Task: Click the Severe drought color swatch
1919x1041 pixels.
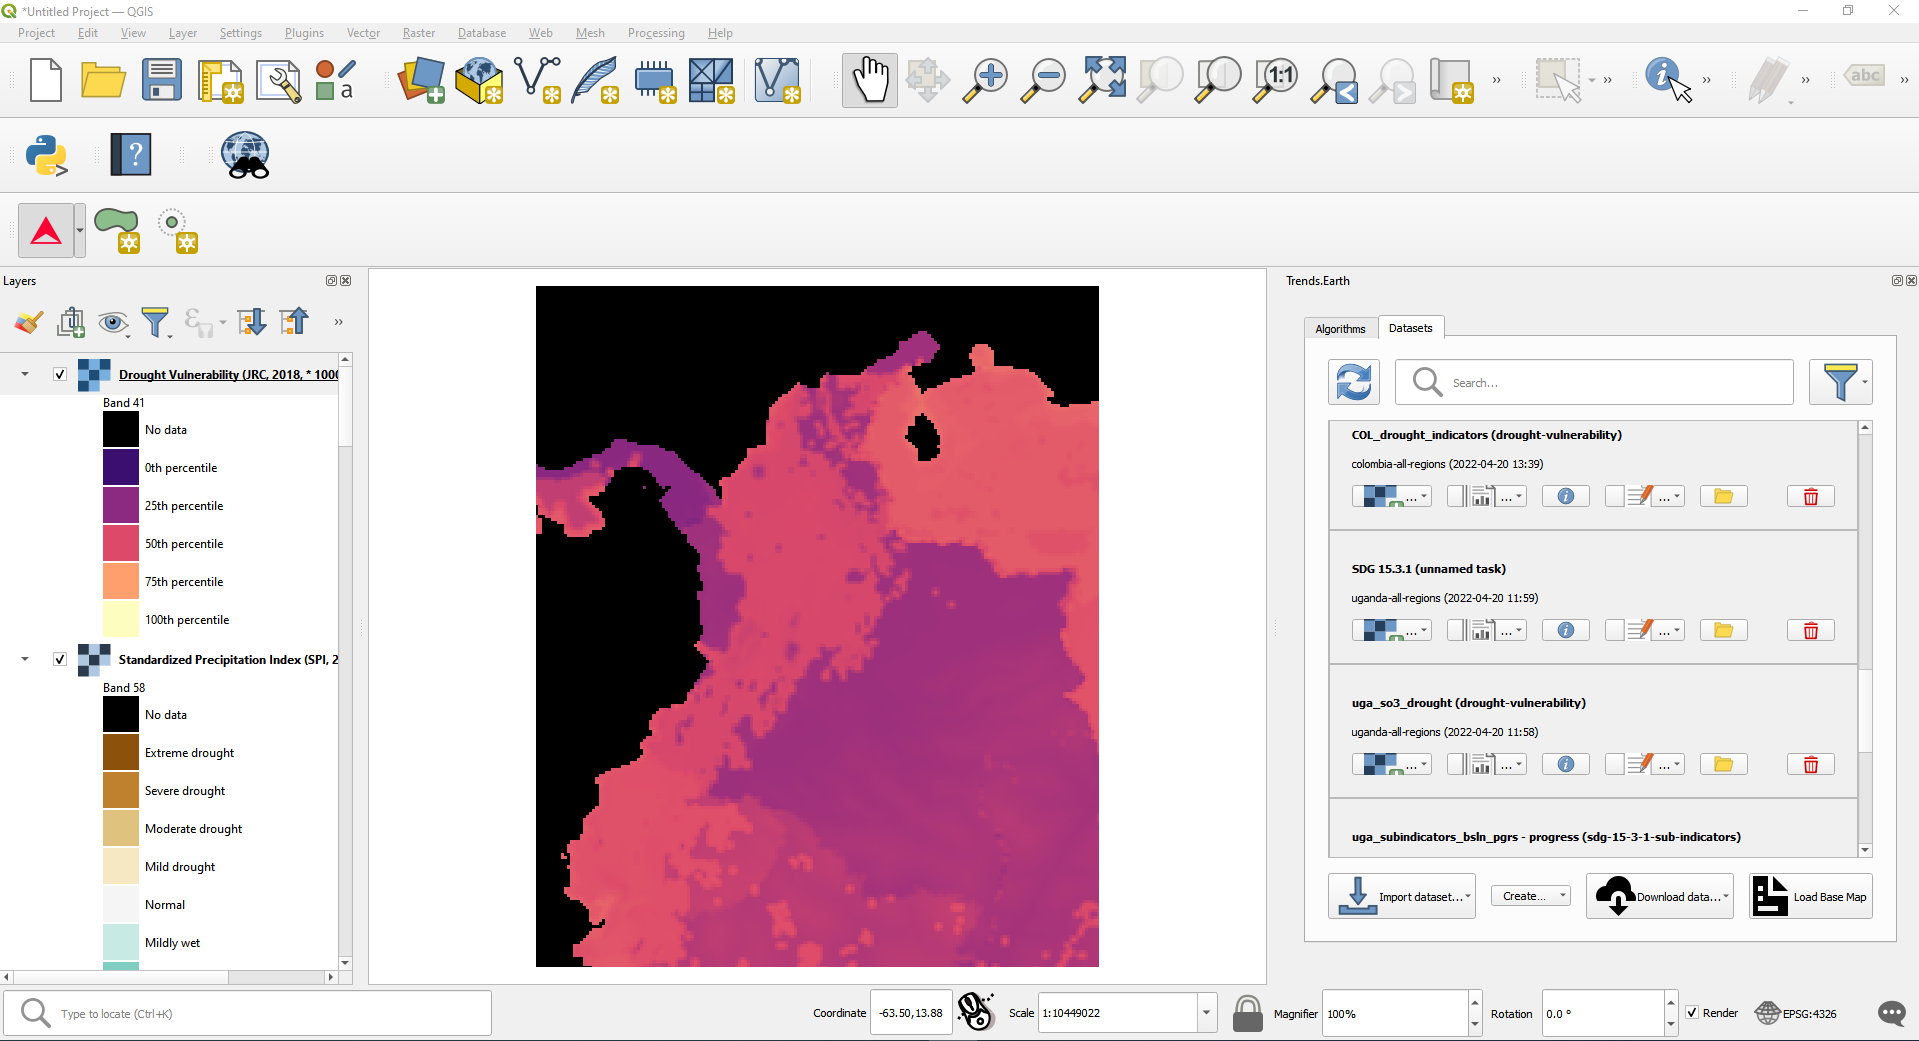Action: tap(119, 790)
